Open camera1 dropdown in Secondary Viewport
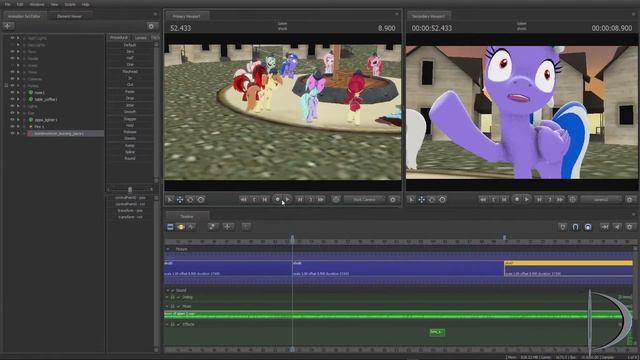The width and height of the screenshot is (640, 360). pyautogui.click(x=601, y=200)
